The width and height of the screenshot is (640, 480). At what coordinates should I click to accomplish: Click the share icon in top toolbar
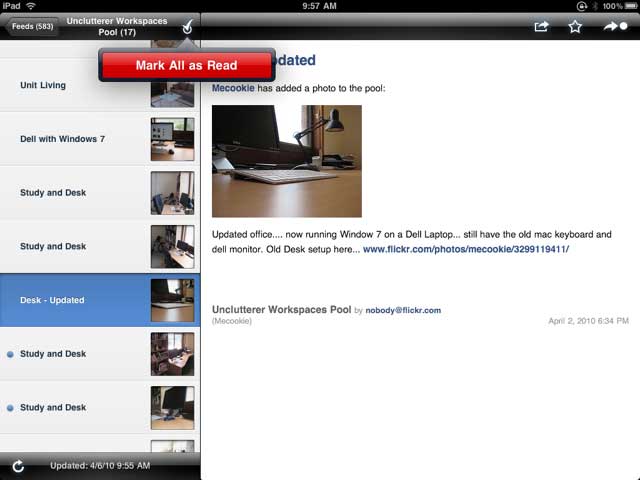tap(541, 27)
